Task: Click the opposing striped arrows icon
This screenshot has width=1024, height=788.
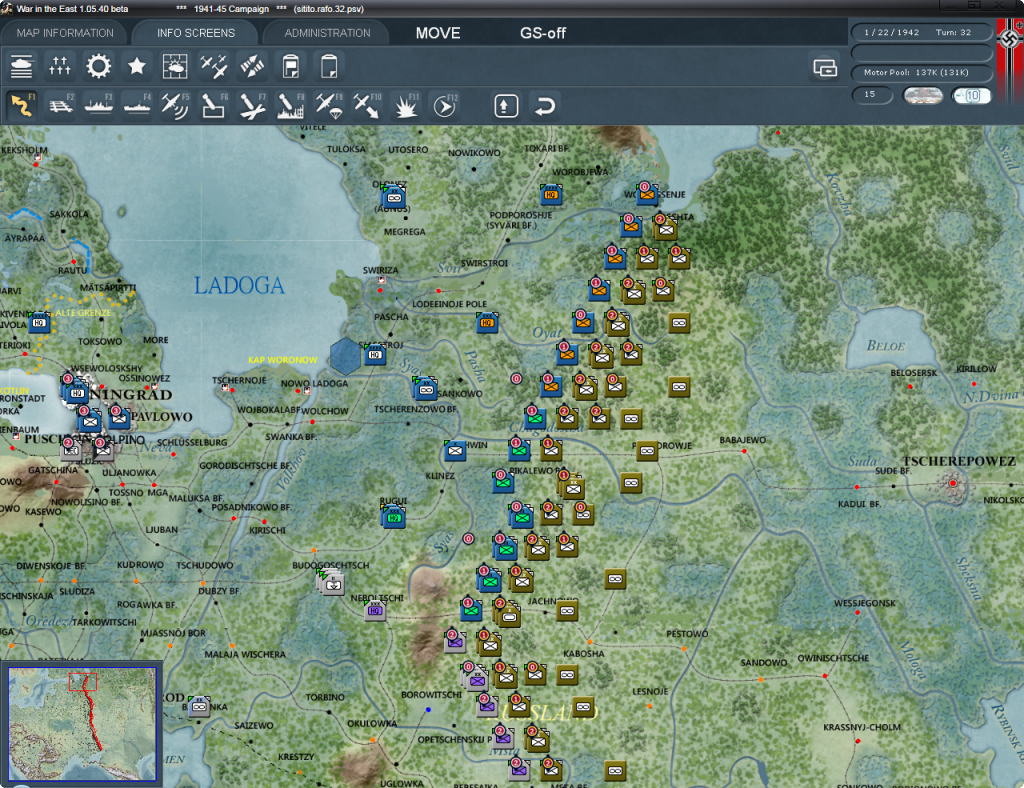Action: coord(252,67)
